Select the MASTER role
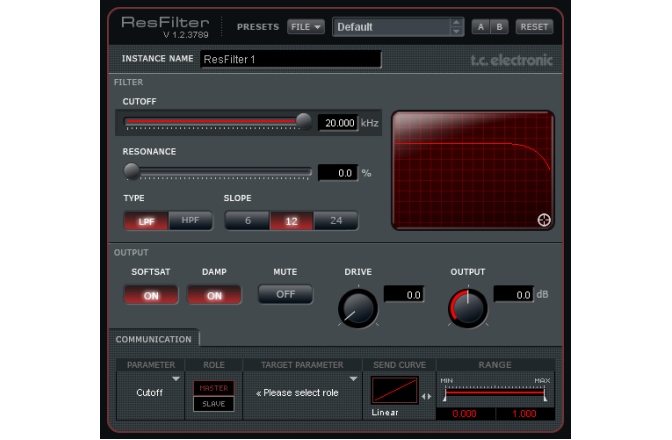This screenshot has height=440, width=672. [x=213, y=388]
